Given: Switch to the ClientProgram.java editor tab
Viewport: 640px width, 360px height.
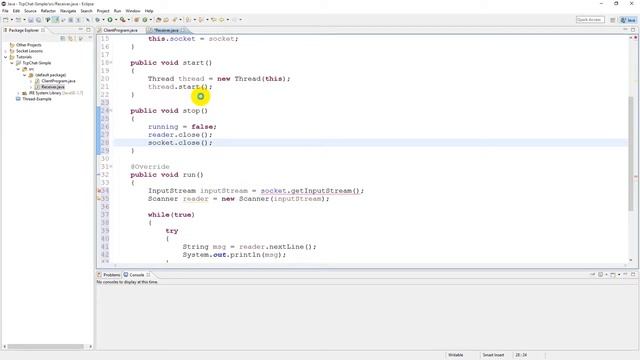Looking at the screenshot, I should [120, 30].
